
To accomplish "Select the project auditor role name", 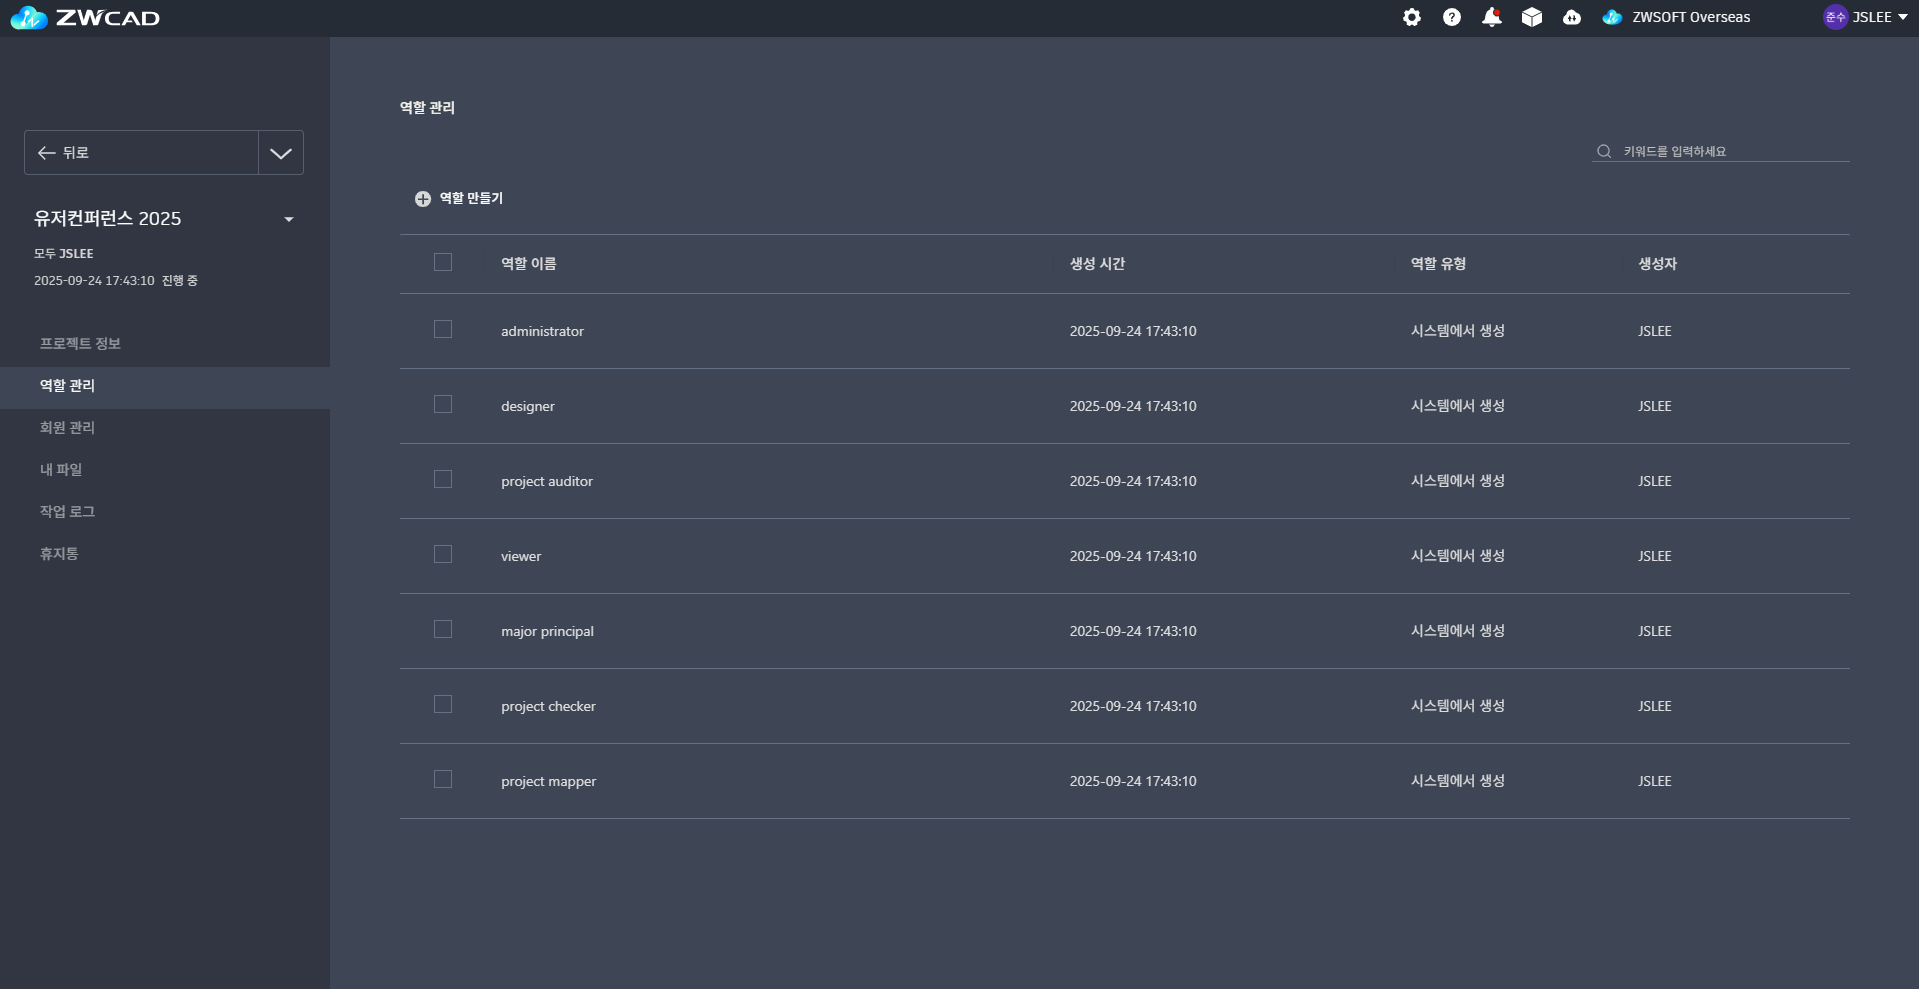I will [546, 481].
